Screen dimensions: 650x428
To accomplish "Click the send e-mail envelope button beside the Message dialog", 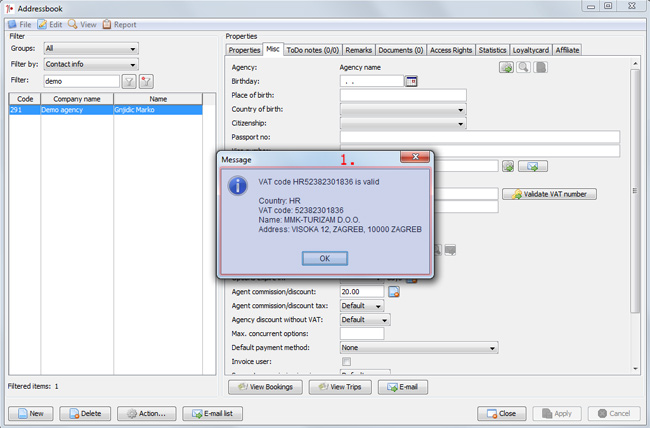I will pos(533,166).
